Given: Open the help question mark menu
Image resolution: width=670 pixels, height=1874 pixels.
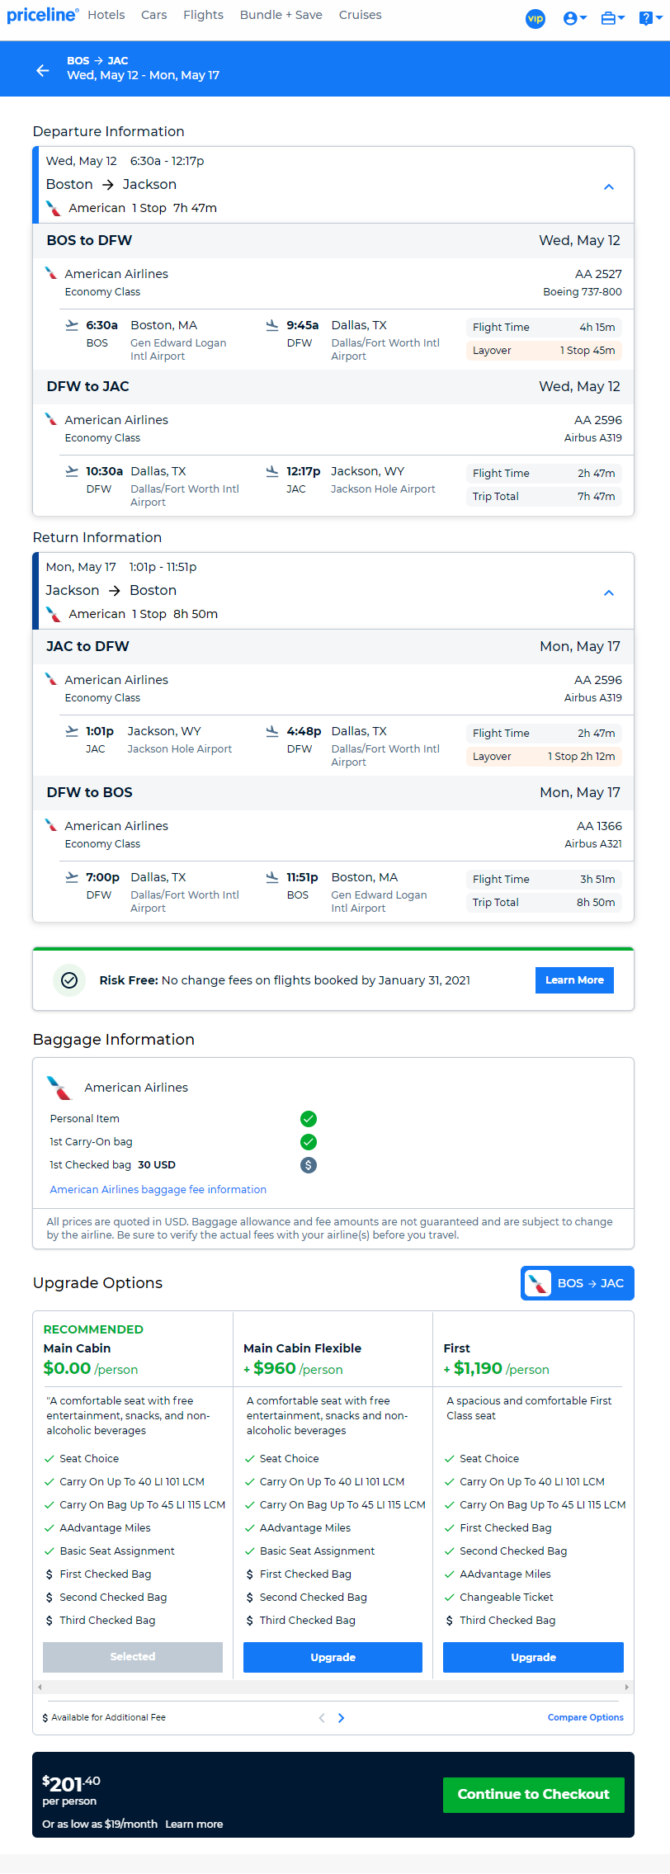Looking at the screenshot, I should (x=650, y=18).
